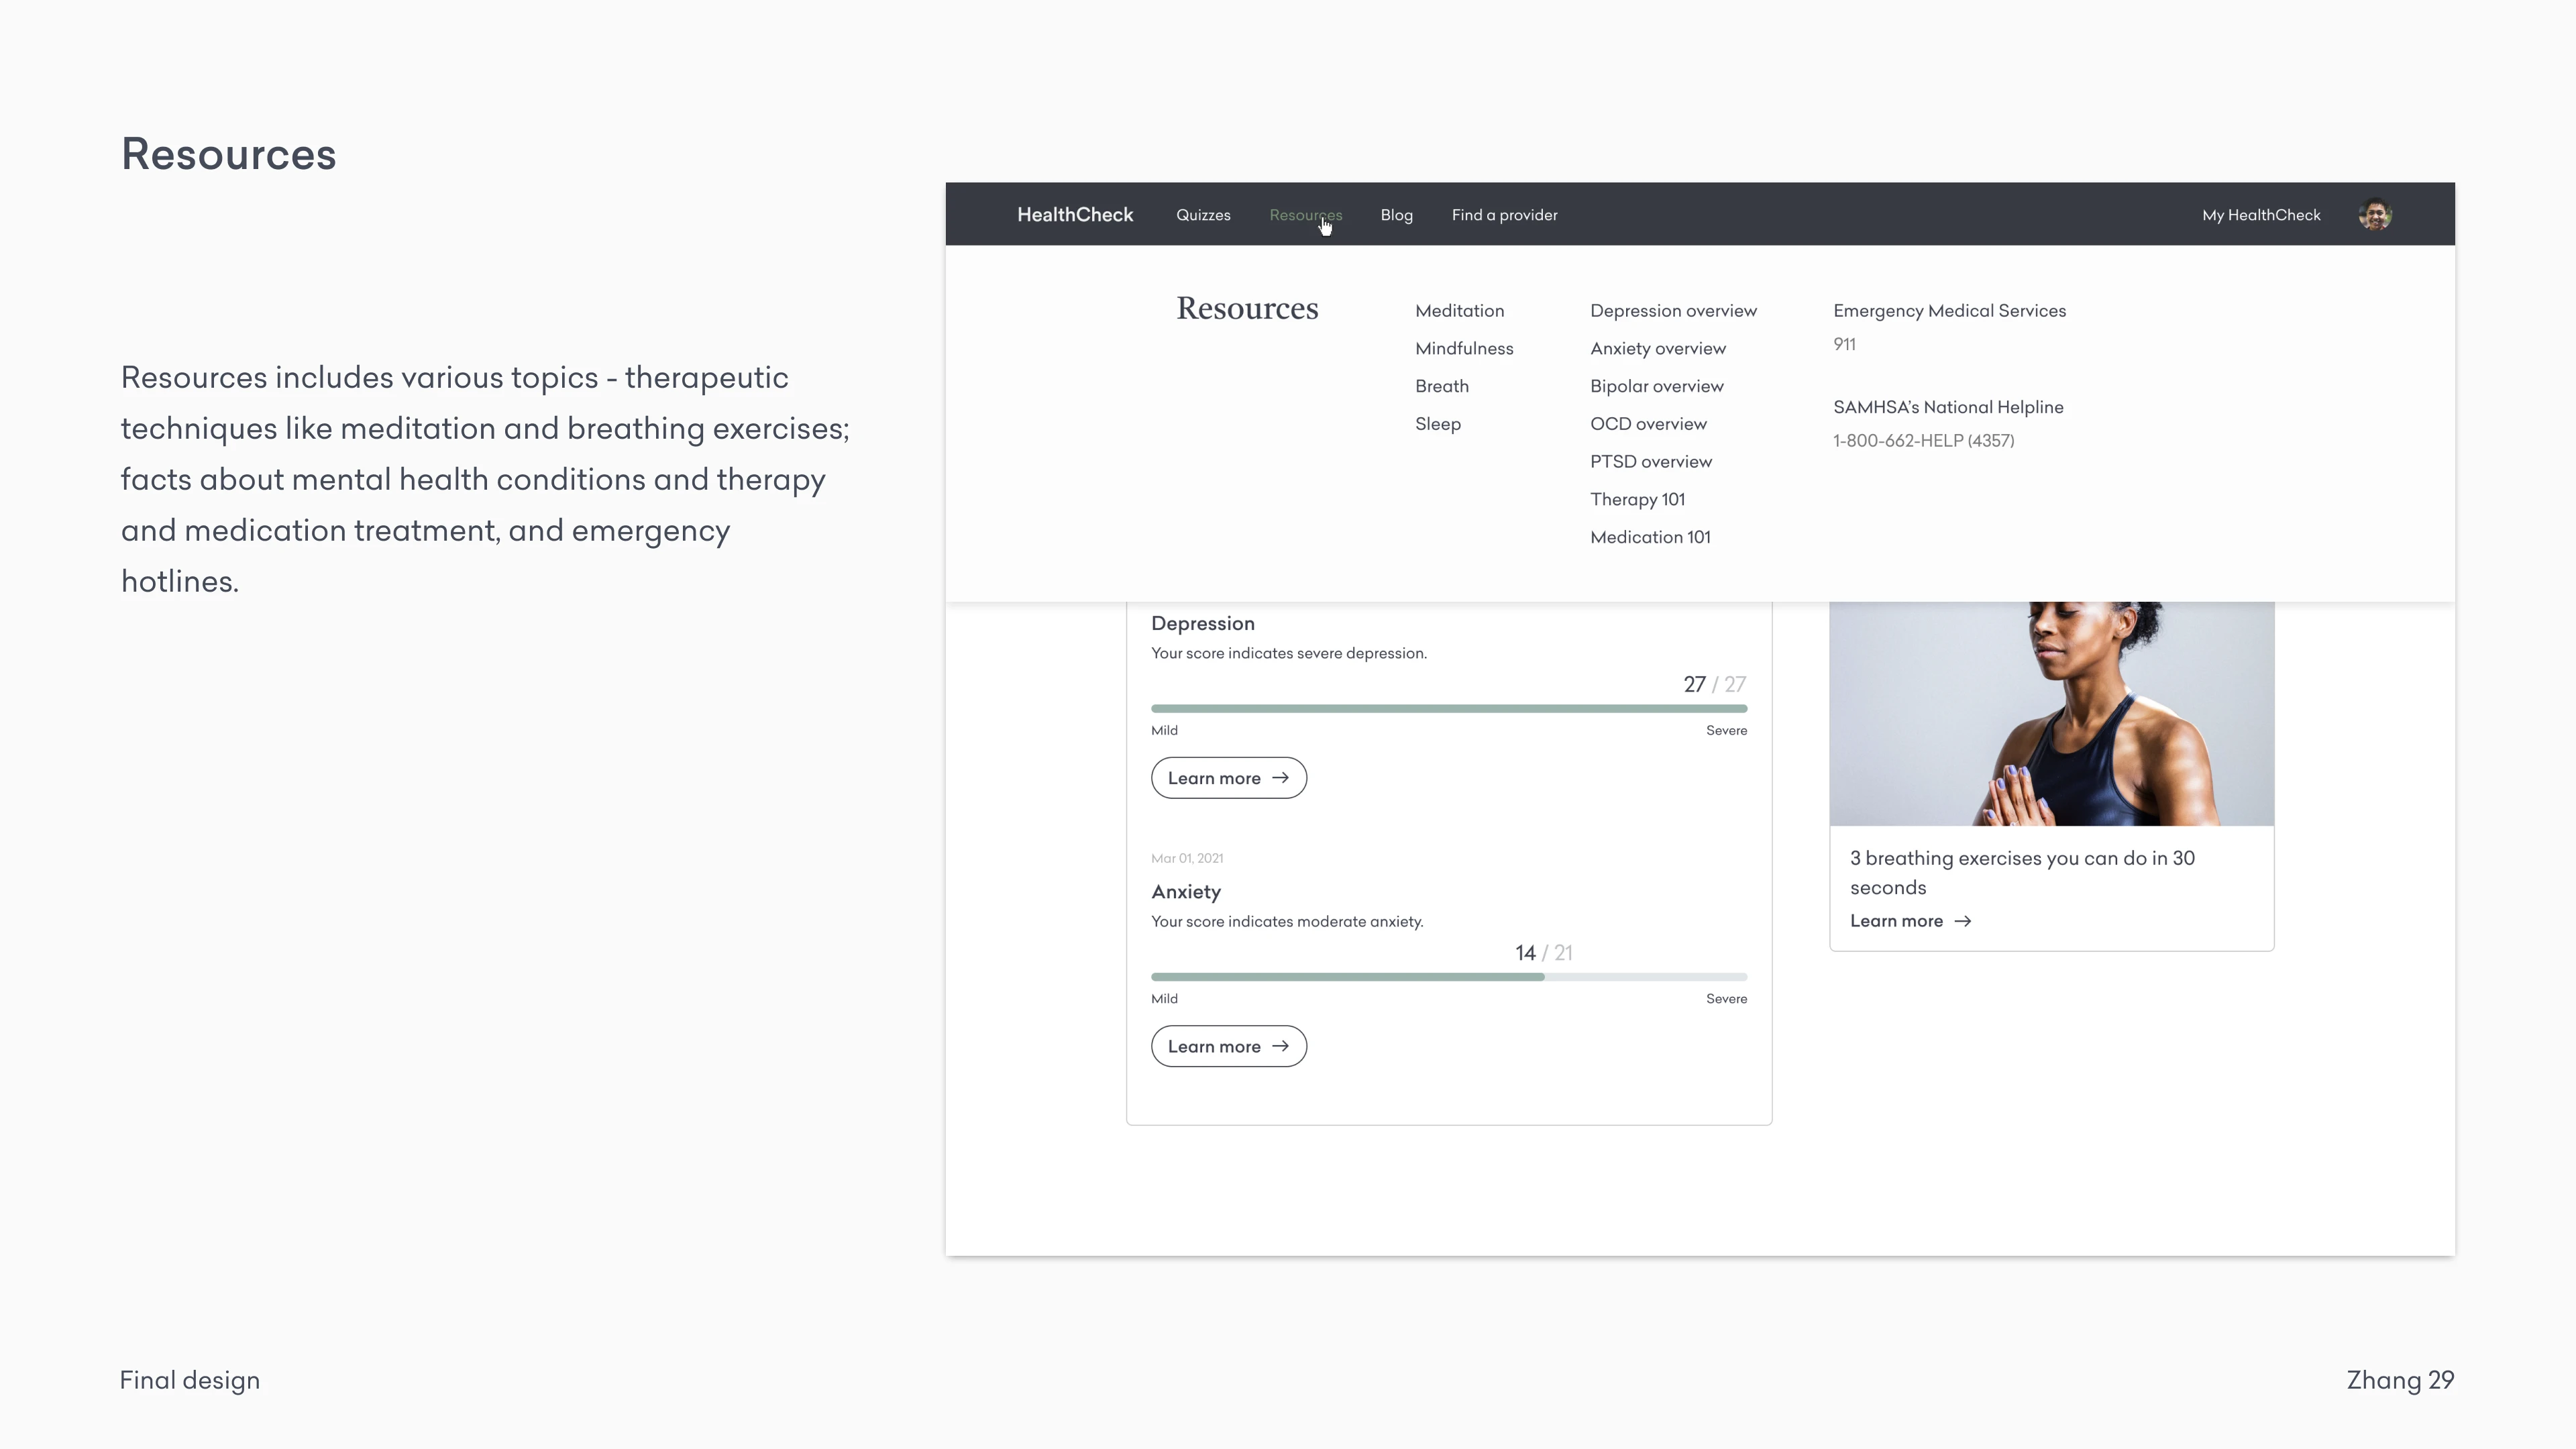Click Learn more button under Depression

coord(1228,778)
